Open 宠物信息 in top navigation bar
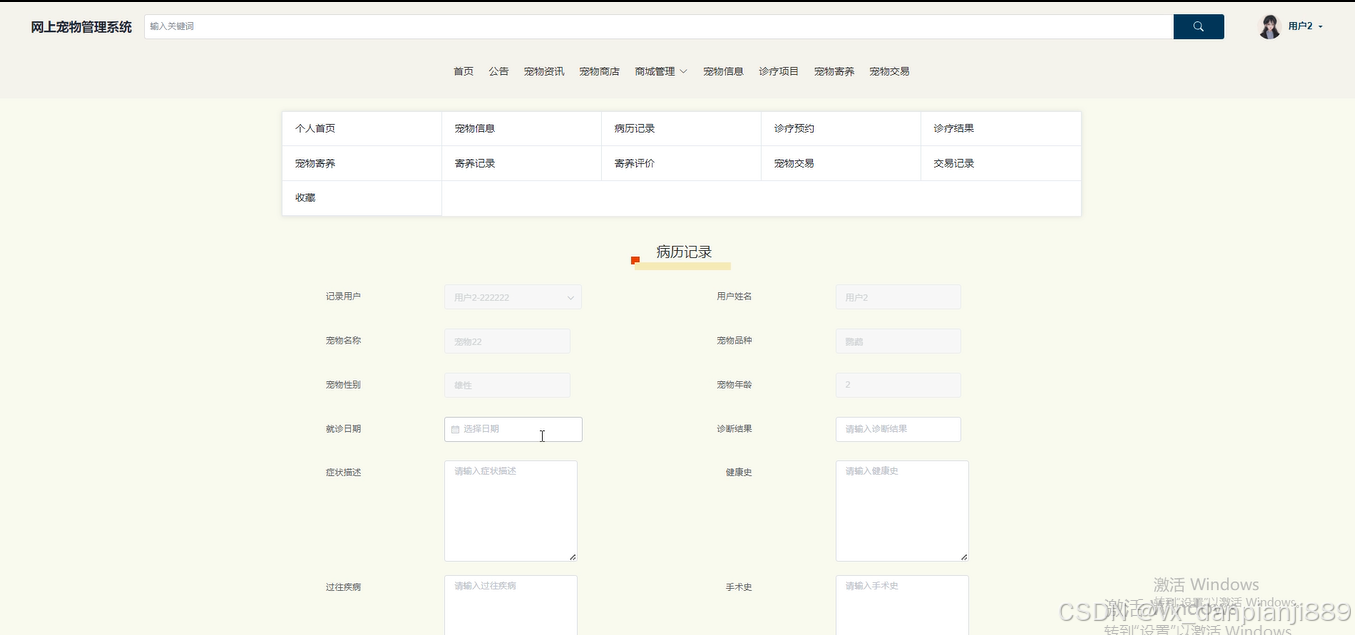The height and width of the screenshot is (635, 1355). tap(723, 72)
